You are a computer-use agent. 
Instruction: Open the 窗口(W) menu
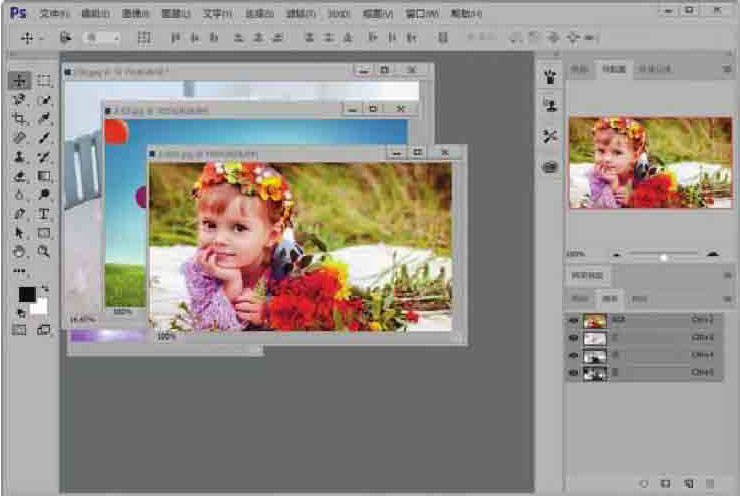pyautogui.click(x=420, y=14)
